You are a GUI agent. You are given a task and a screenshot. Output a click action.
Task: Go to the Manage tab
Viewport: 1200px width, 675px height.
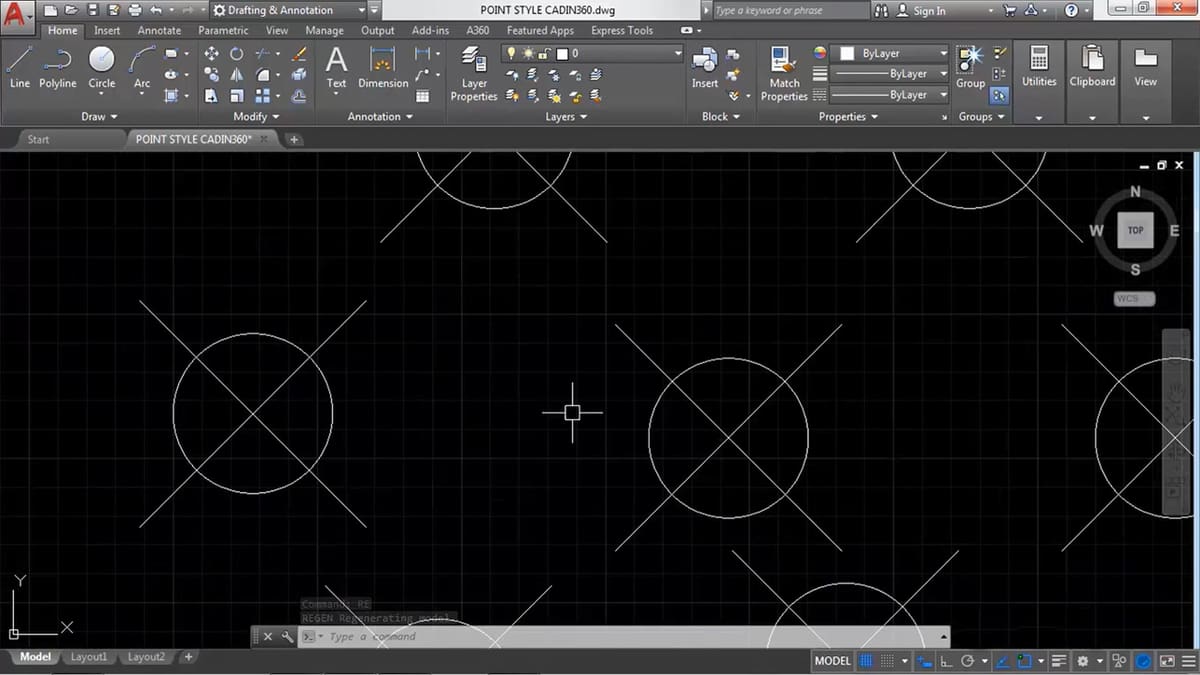[324, 31]
